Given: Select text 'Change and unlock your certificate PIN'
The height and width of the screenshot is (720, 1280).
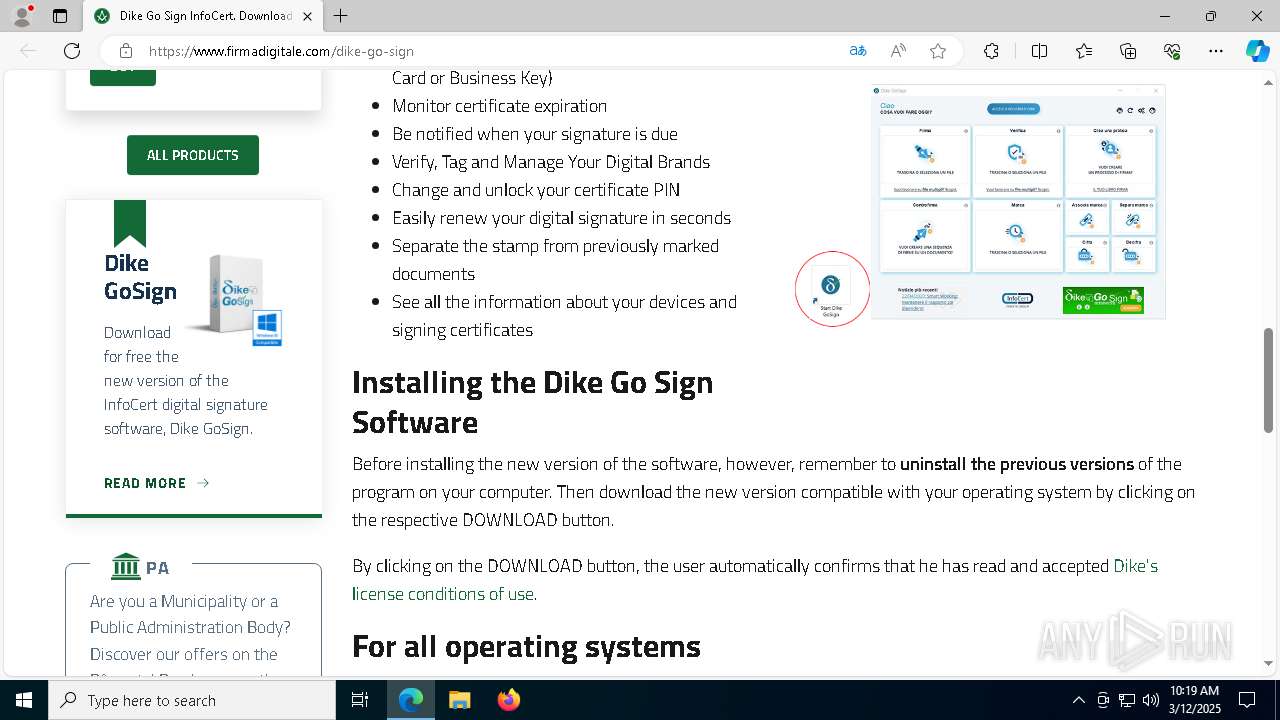Looking at the screenshot, I should point(536,190).
